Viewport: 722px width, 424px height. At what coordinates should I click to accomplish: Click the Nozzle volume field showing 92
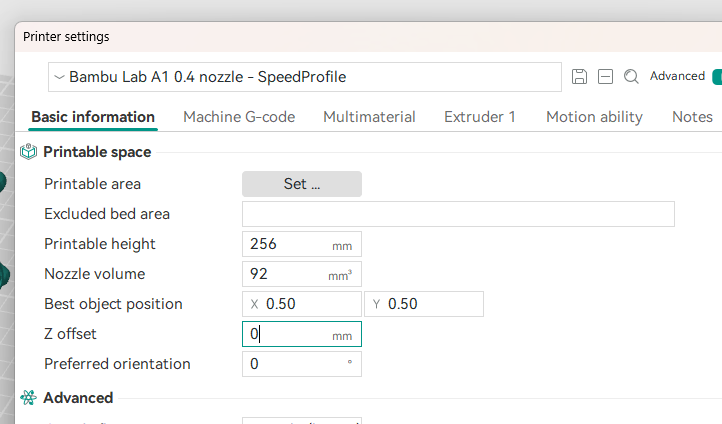click(x=302, y=274)
